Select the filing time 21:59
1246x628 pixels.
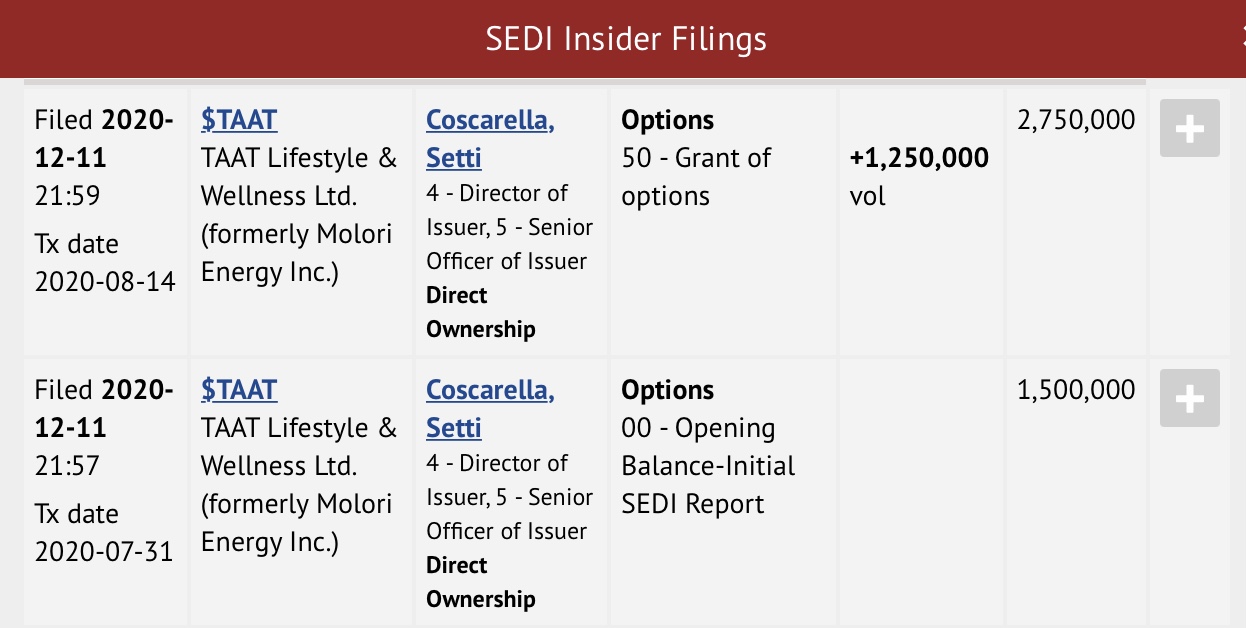coord(68,196)
